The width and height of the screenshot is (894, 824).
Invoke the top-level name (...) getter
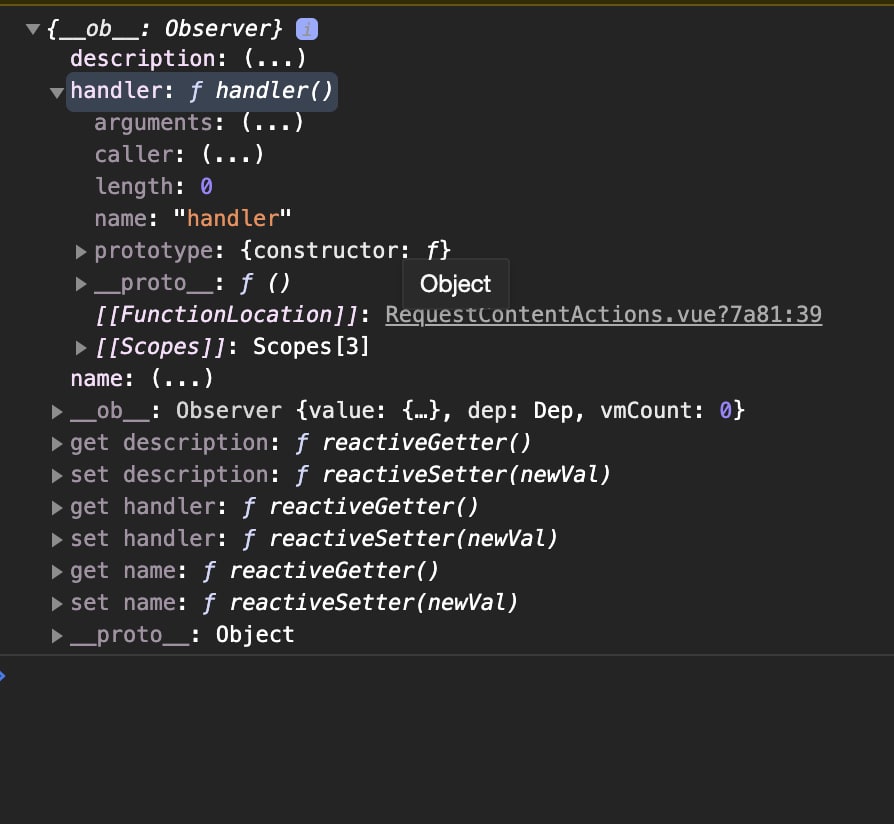pyautogui.click(x=182, y=378)
